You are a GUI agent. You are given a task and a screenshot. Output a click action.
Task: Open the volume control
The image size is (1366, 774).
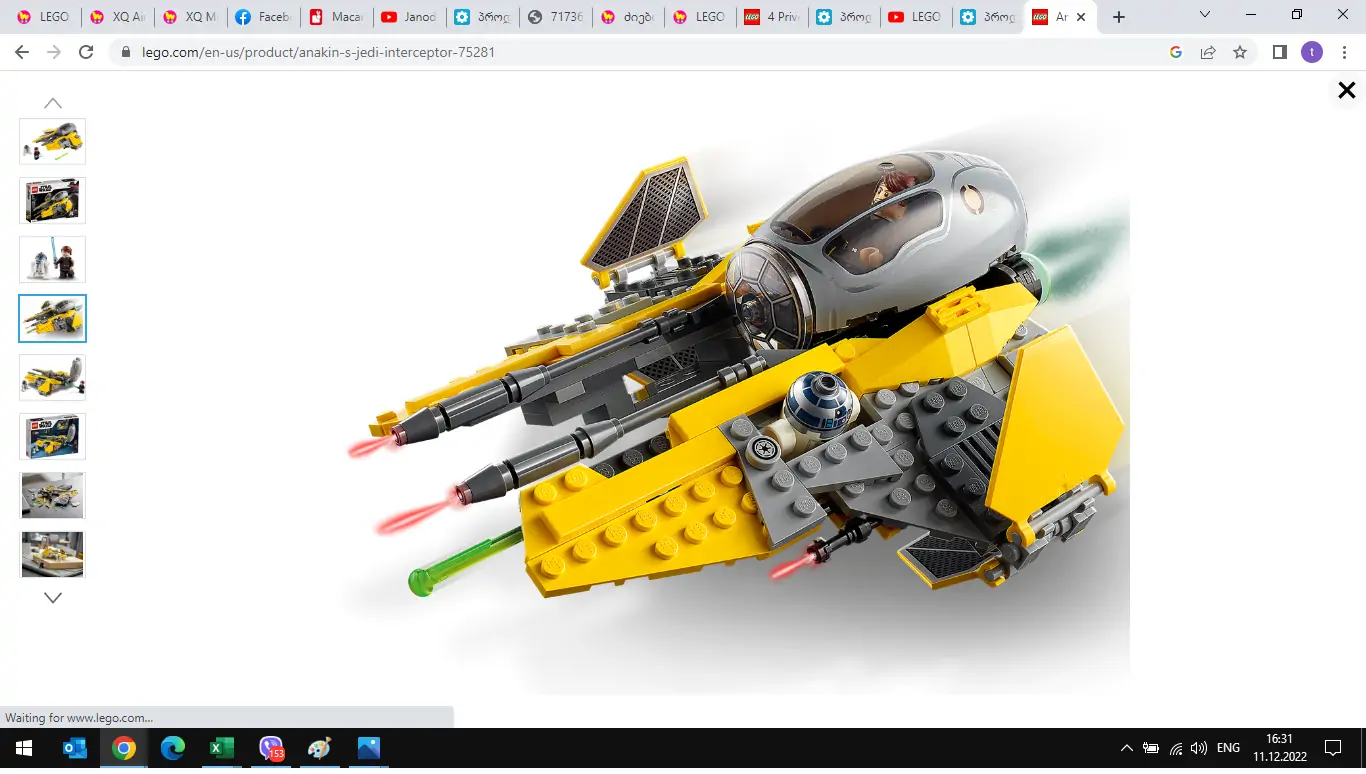(1199, 748)
